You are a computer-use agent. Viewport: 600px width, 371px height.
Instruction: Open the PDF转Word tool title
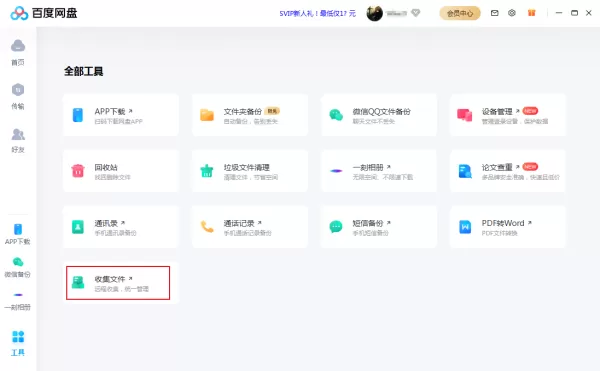(x=503, y=223)
